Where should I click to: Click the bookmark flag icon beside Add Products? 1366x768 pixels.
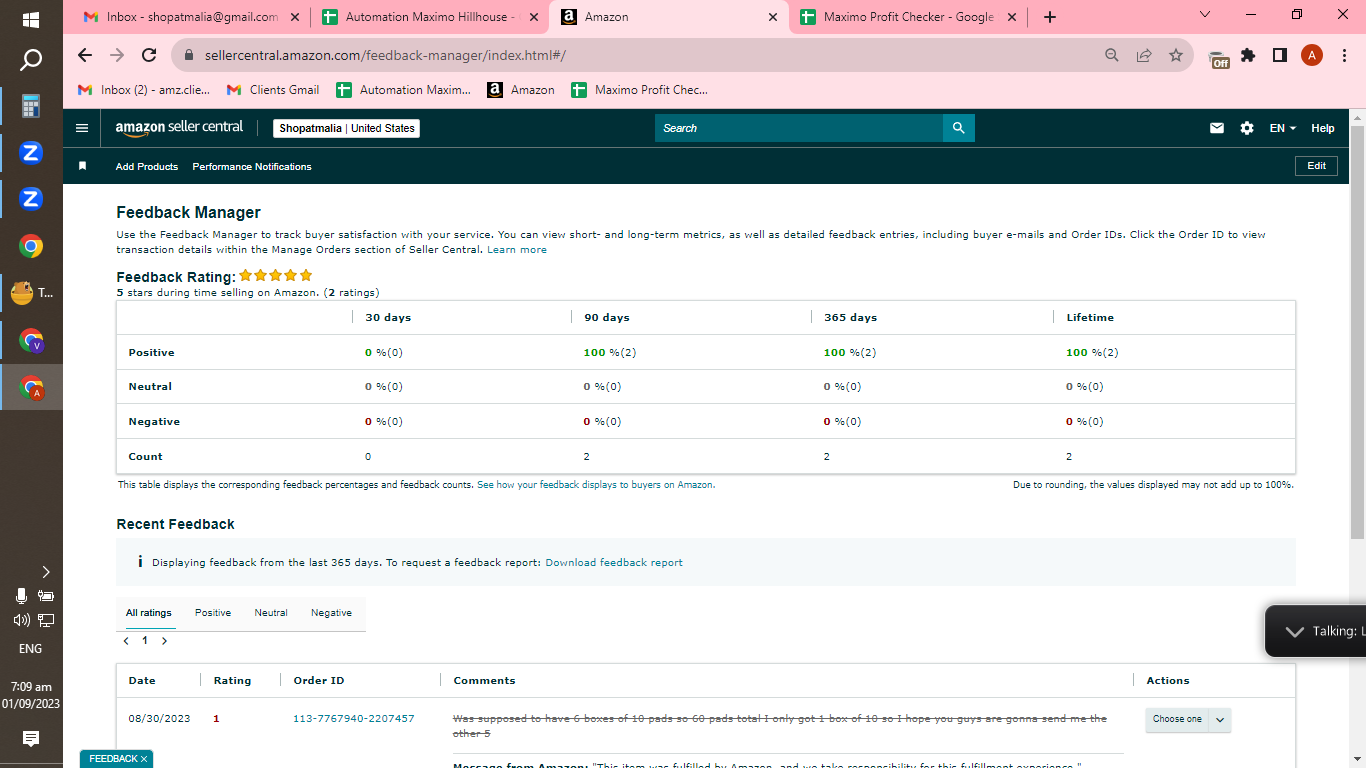coord(83,166)
